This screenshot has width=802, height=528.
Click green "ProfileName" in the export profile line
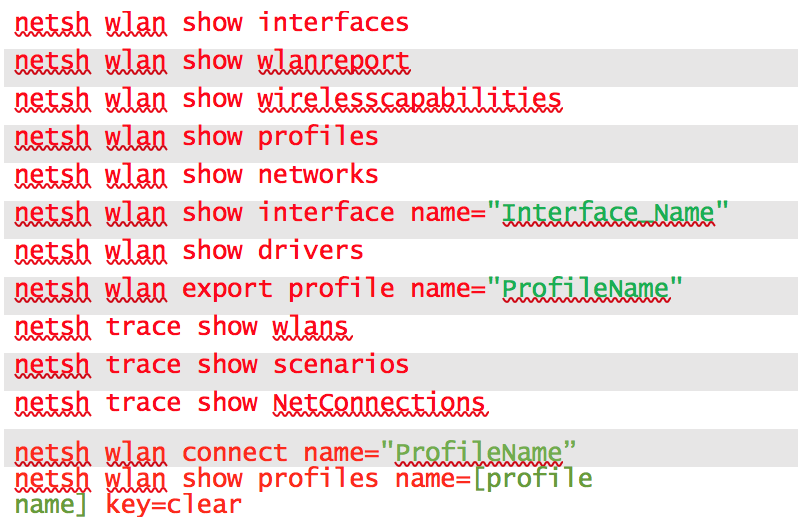click(x=585, y=289)
